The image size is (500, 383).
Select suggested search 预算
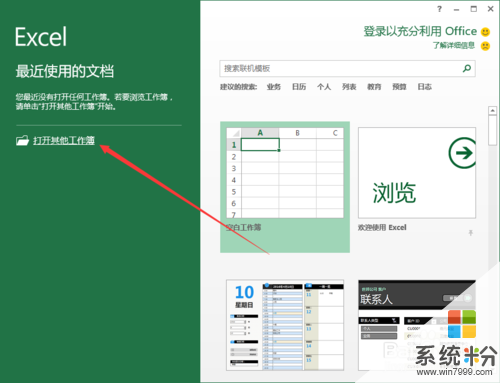coord(399,87)
